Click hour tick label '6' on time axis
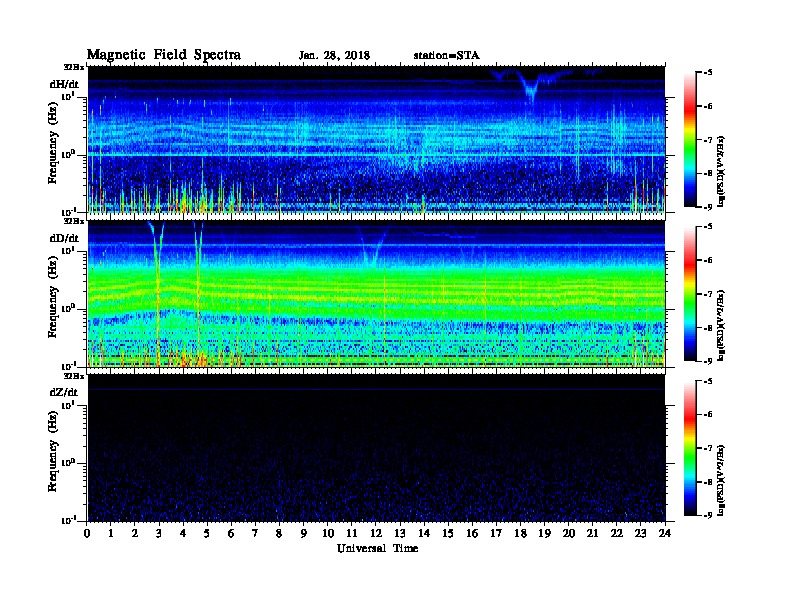 pos(231,533)
